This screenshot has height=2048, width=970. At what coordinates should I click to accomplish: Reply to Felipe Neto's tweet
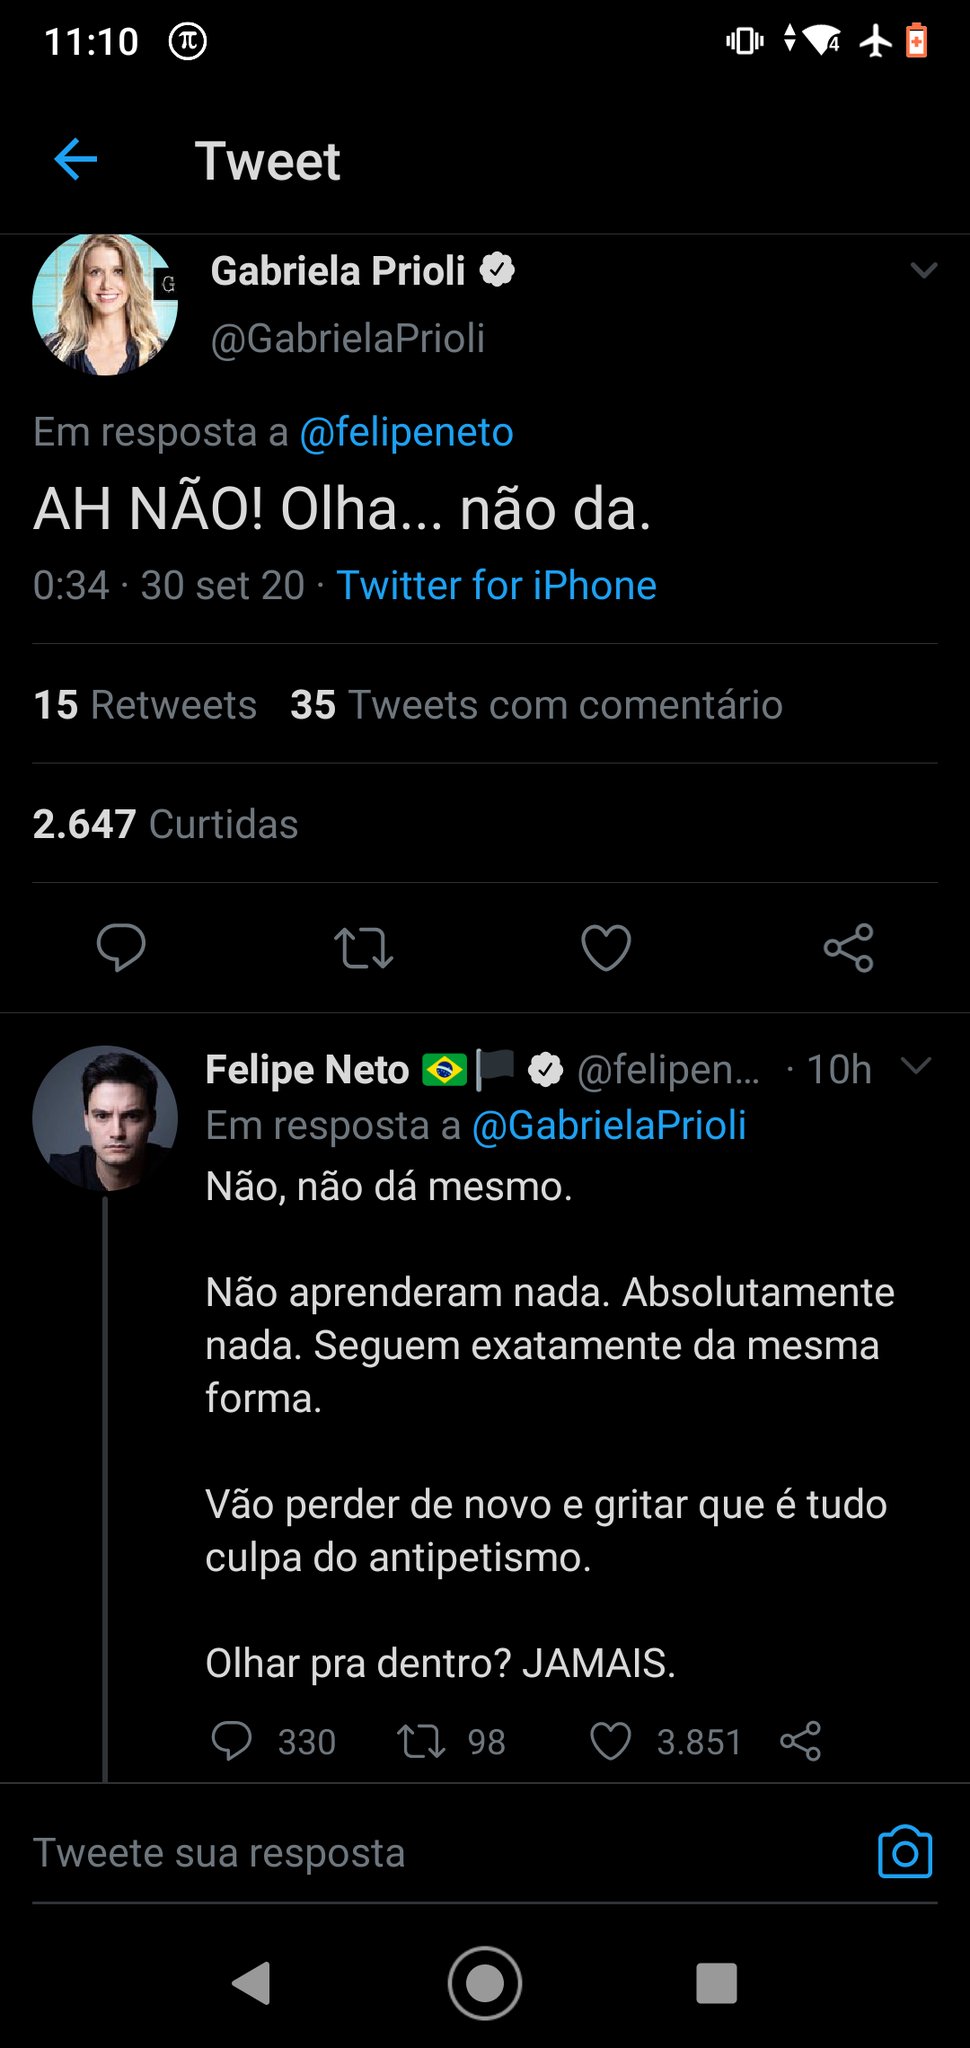(x=231, y=1741)
